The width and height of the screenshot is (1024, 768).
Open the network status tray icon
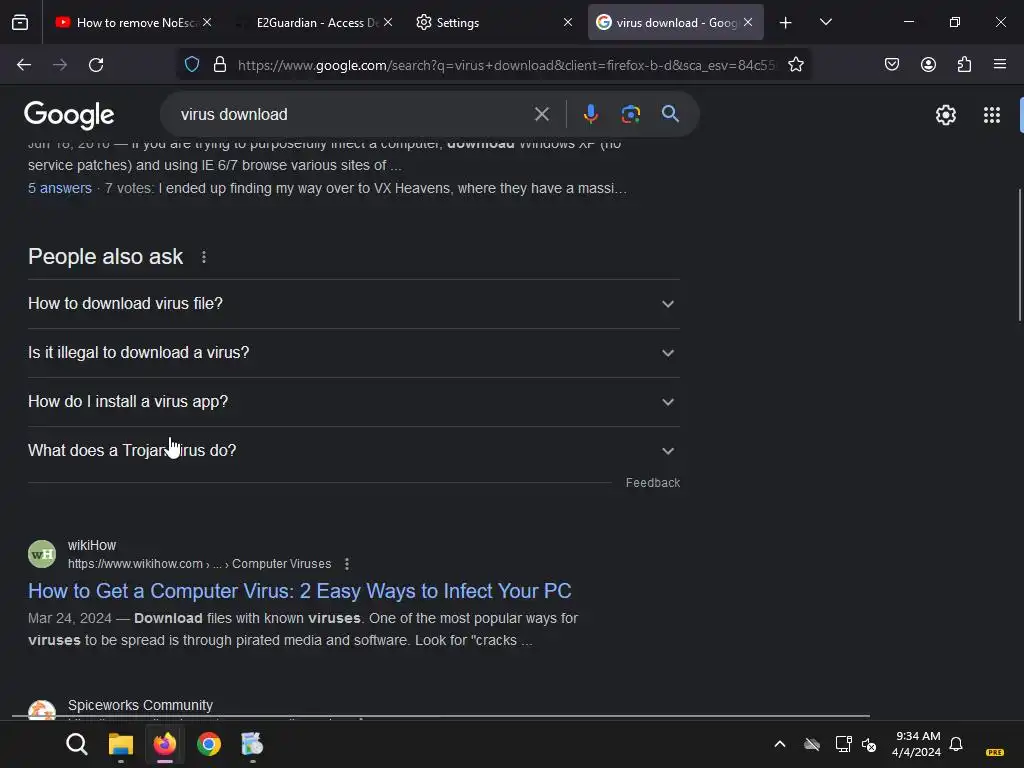tap(843, 744)
